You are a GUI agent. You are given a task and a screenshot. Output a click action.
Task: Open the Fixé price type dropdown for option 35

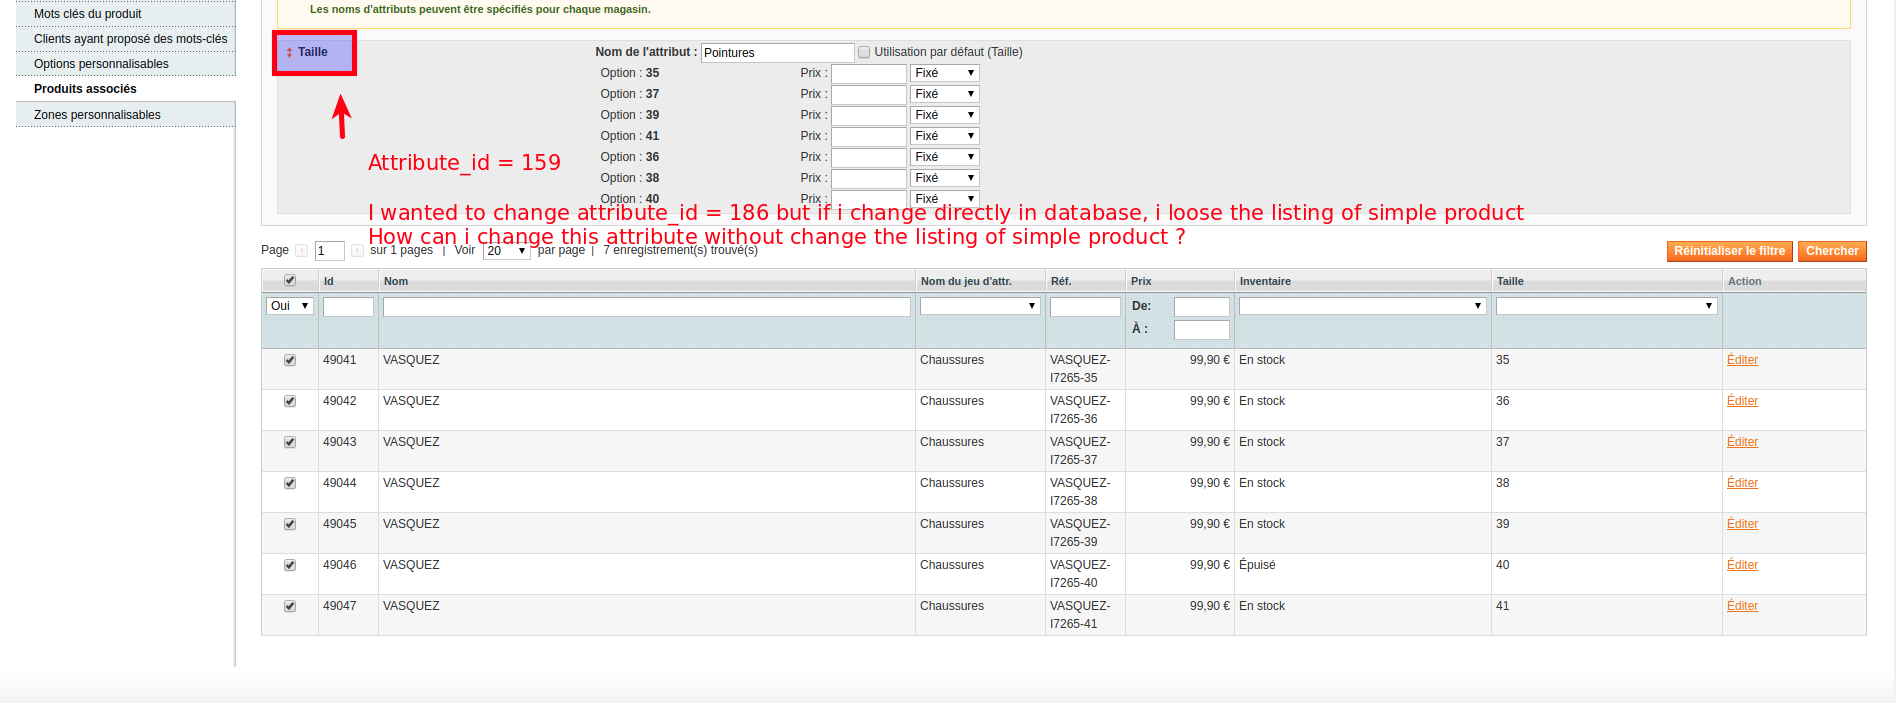point(944,73)
